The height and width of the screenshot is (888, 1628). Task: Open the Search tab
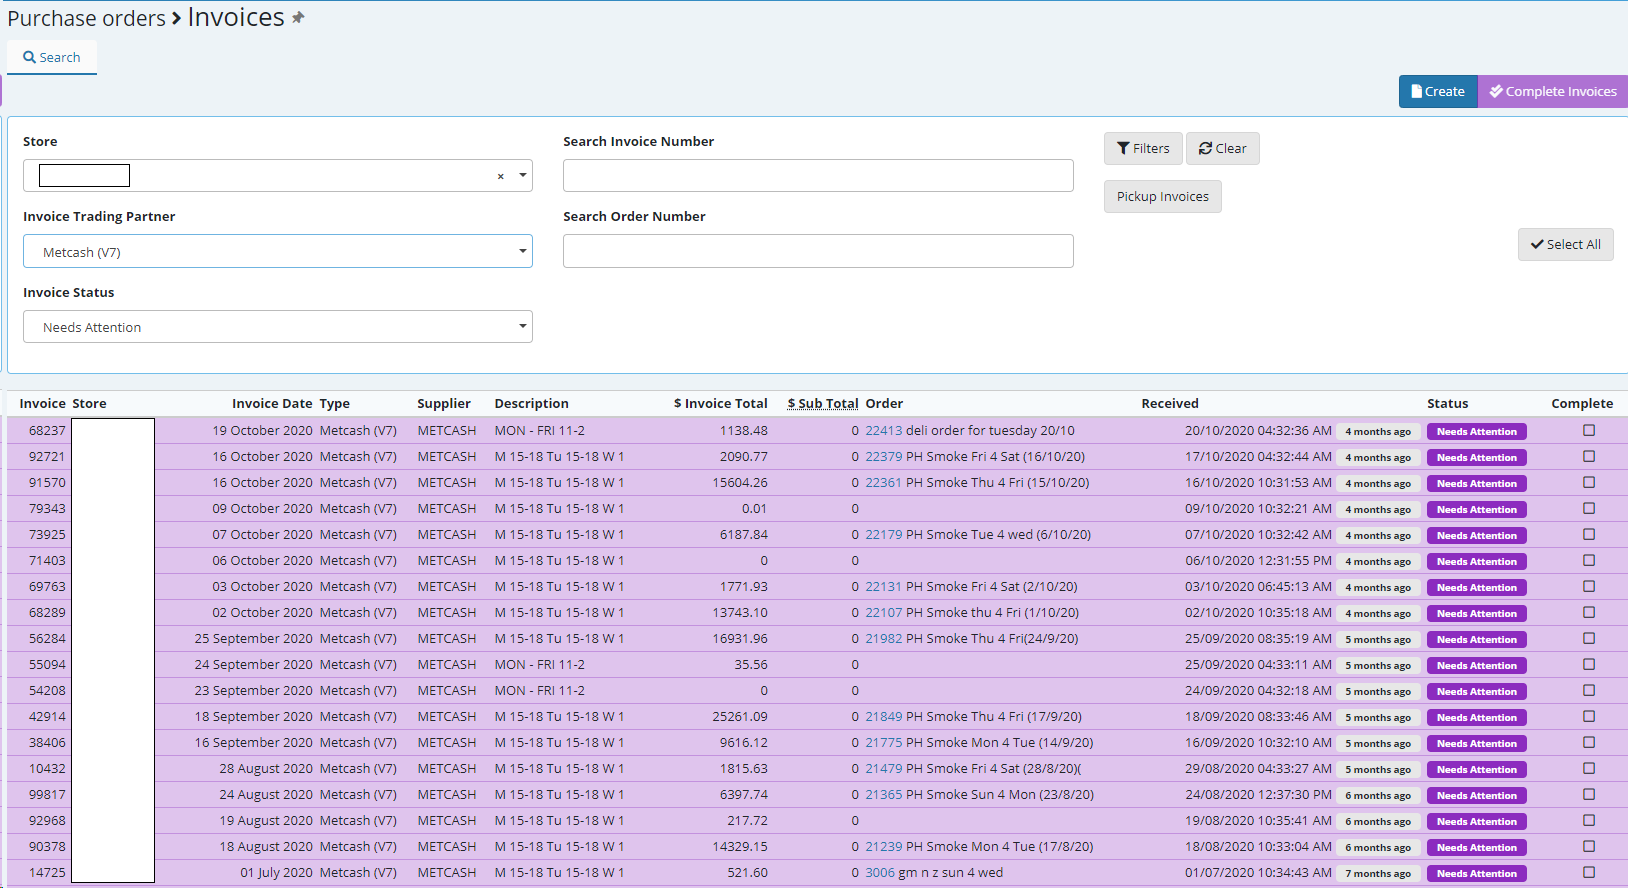[52, 57]
